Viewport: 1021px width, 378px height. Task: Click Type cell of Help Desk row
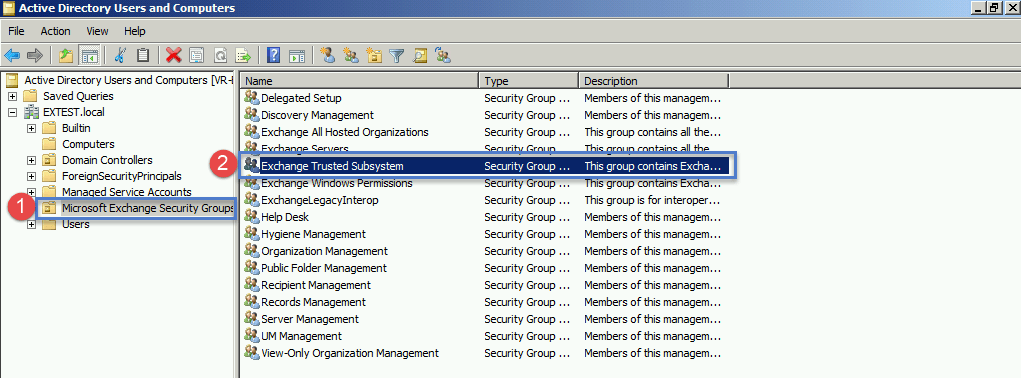[x=527, y=217]
